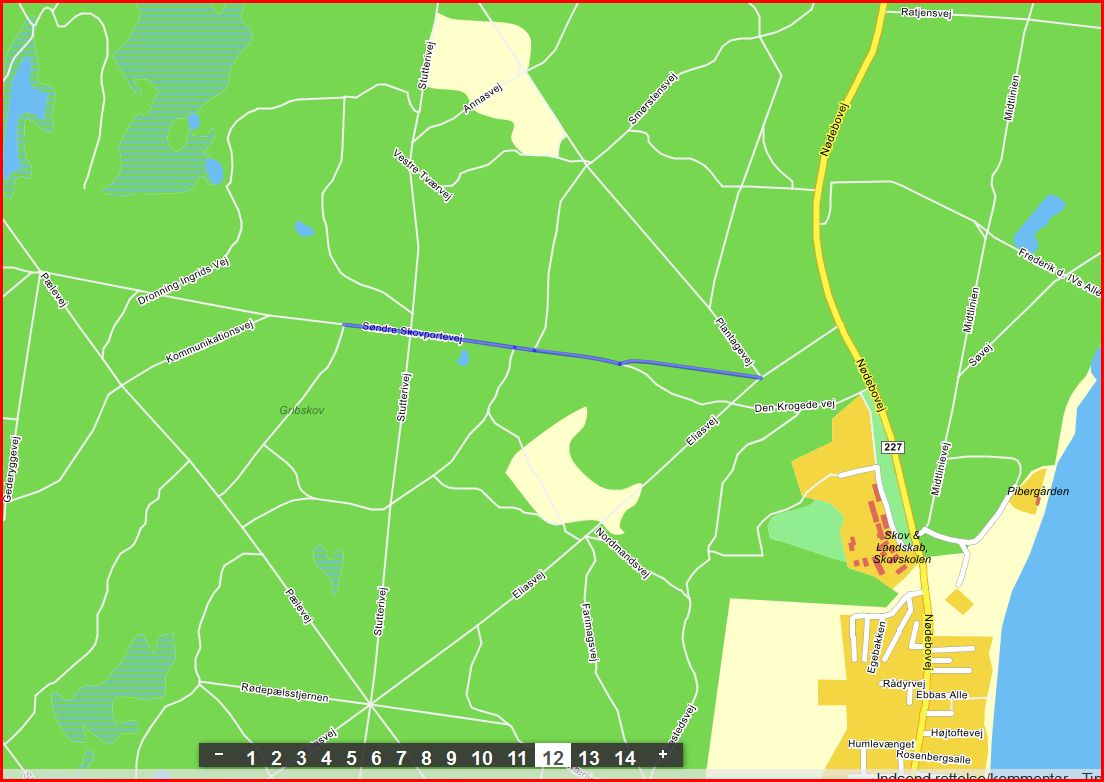This screenshot has width=1104, height=782.
Task: Zoom out with the minus button
Action: coord(219,755)
